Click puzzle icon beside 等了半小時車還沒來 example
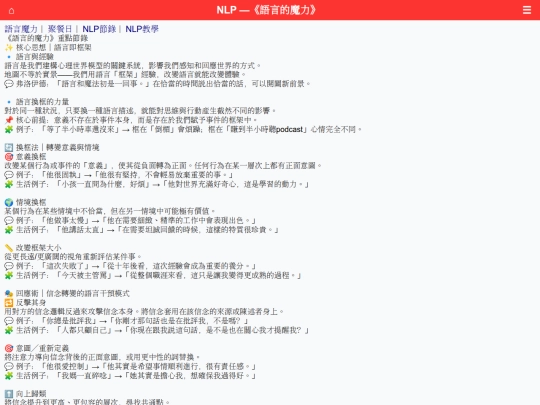This screenshot has height=405, width=540. point(9,129)
